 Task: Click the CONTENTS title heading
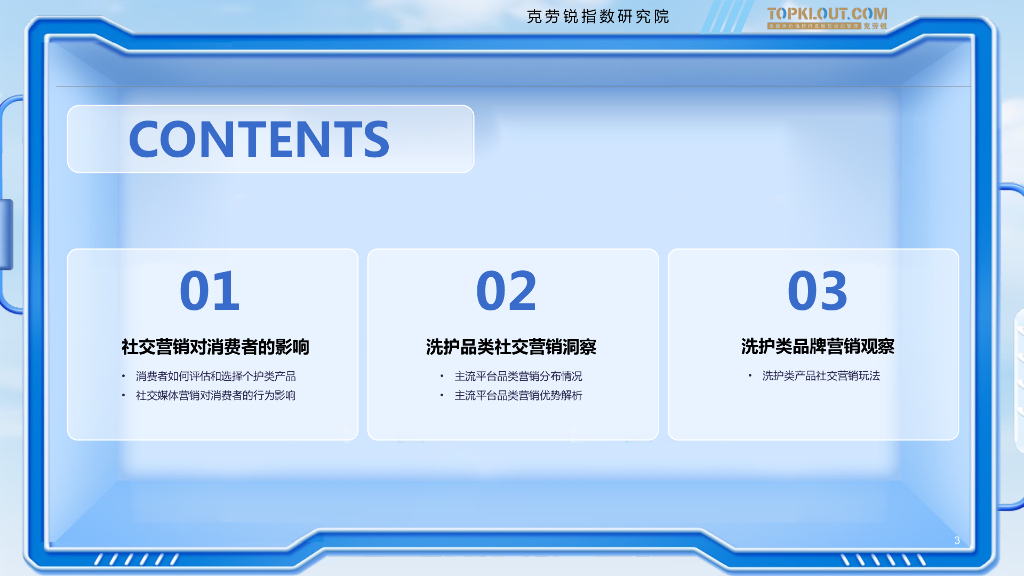pyautogui.click(x=259, y=139)
